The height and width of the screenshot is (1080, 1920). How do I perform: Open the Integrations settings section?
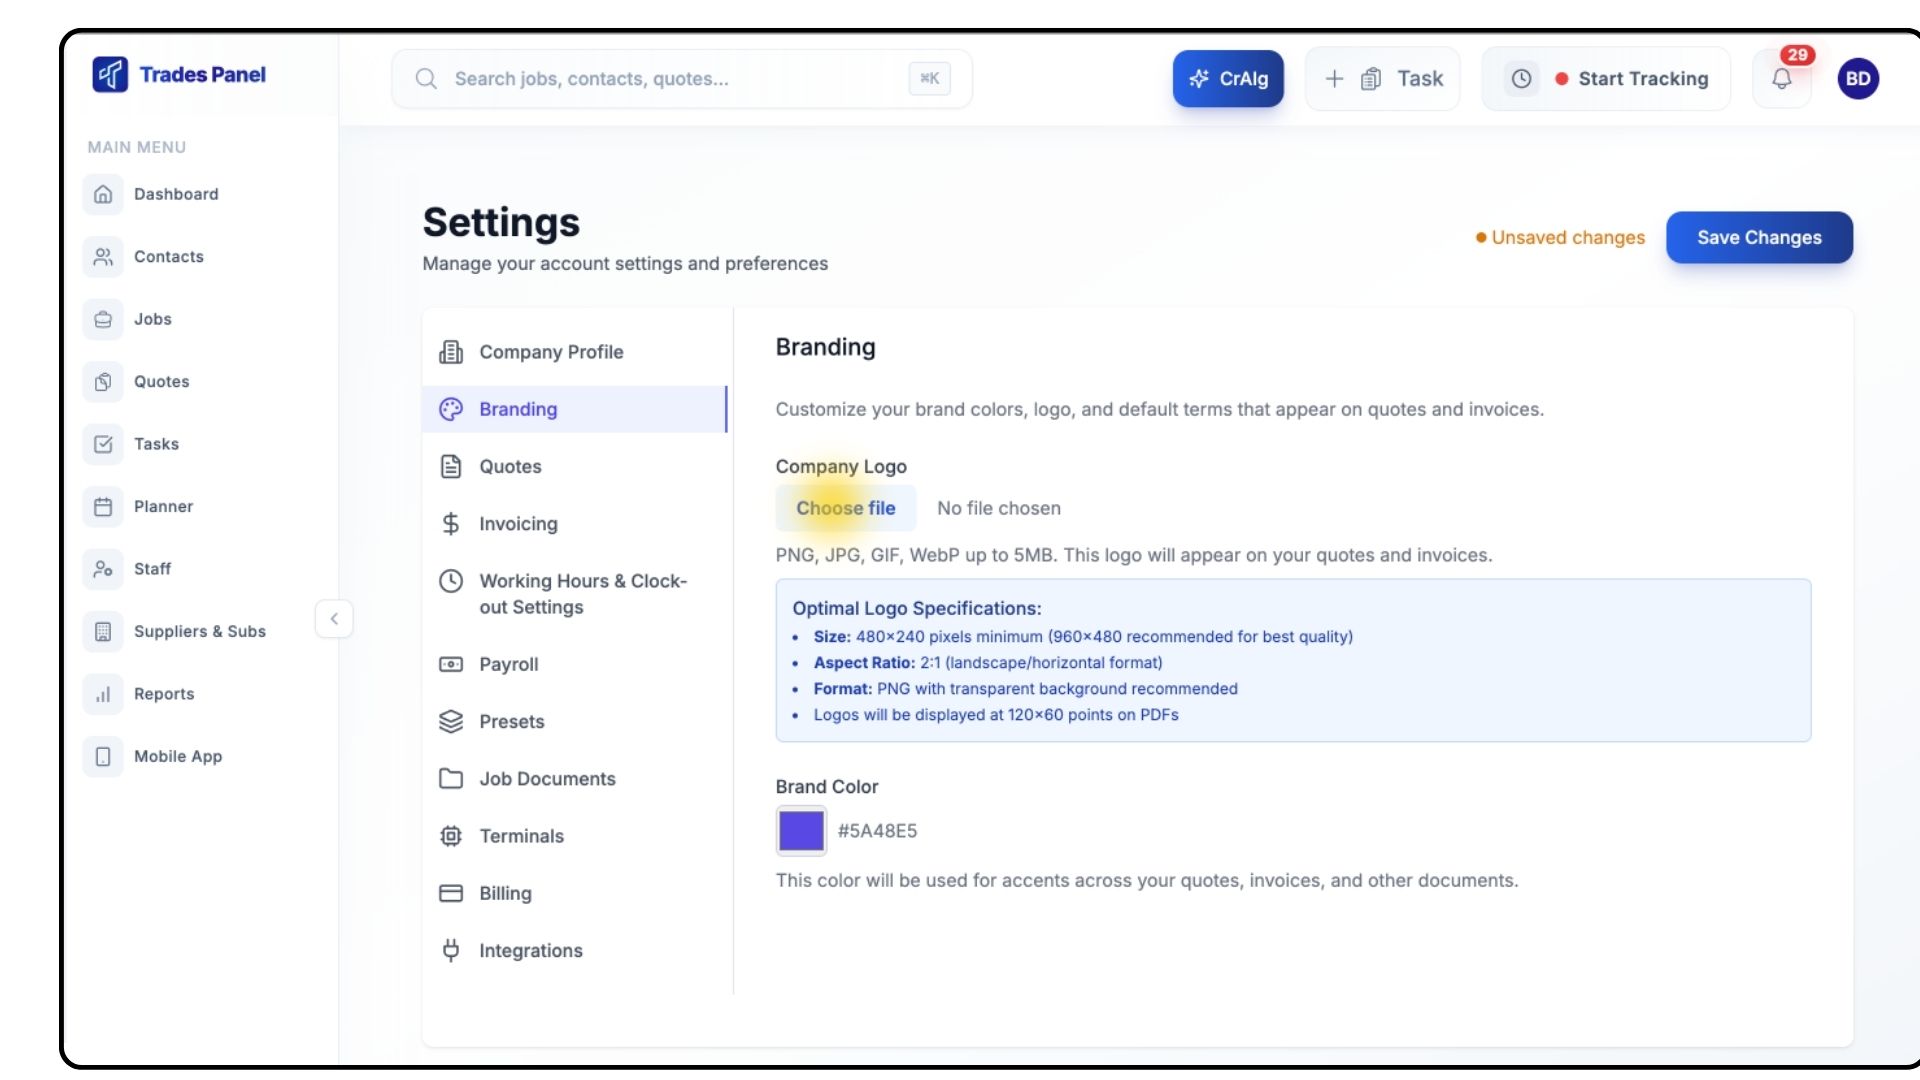(x=530, y=951)
